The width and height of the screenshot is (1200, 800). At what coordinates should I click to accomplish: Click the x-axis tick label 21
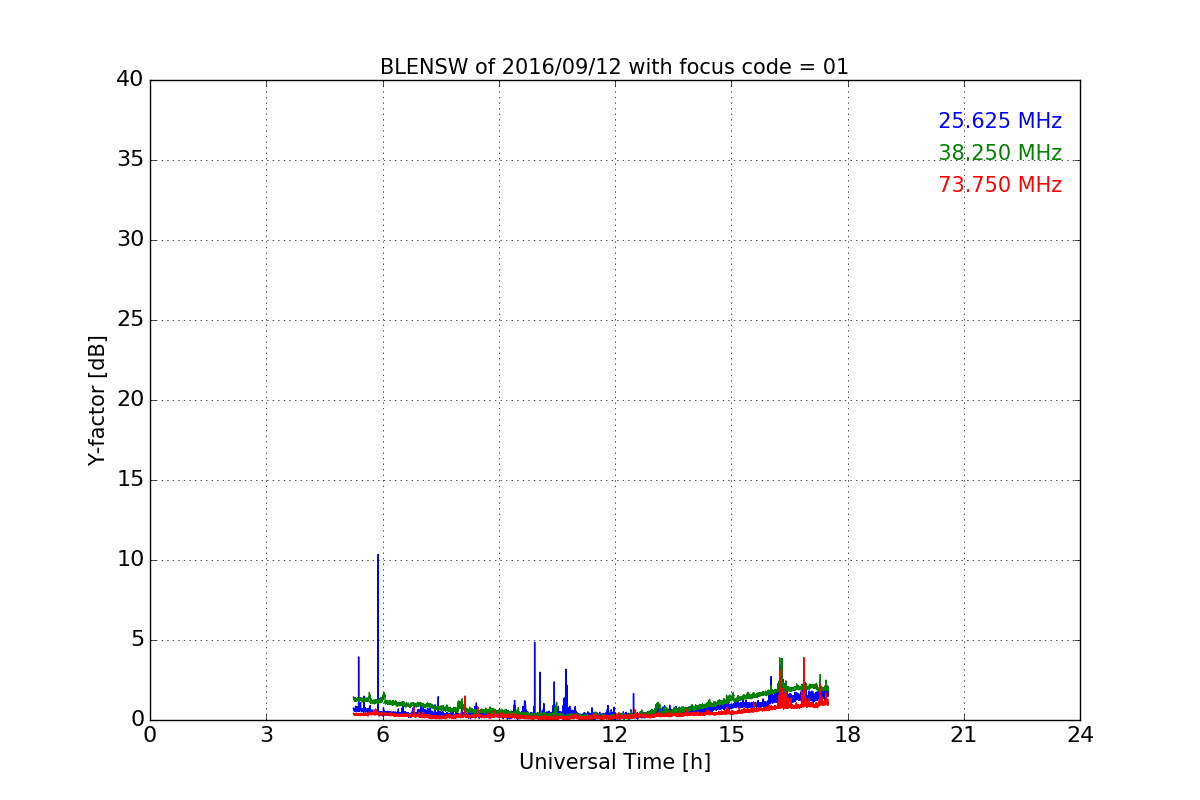(964, 735)
